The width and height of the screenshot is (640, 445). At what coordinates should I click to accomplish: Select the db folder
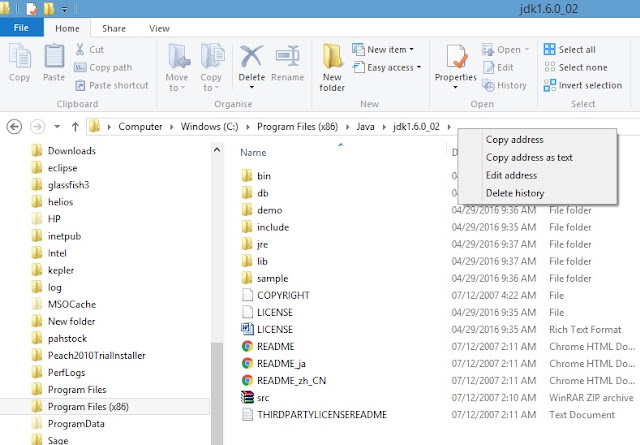(262, 193)
